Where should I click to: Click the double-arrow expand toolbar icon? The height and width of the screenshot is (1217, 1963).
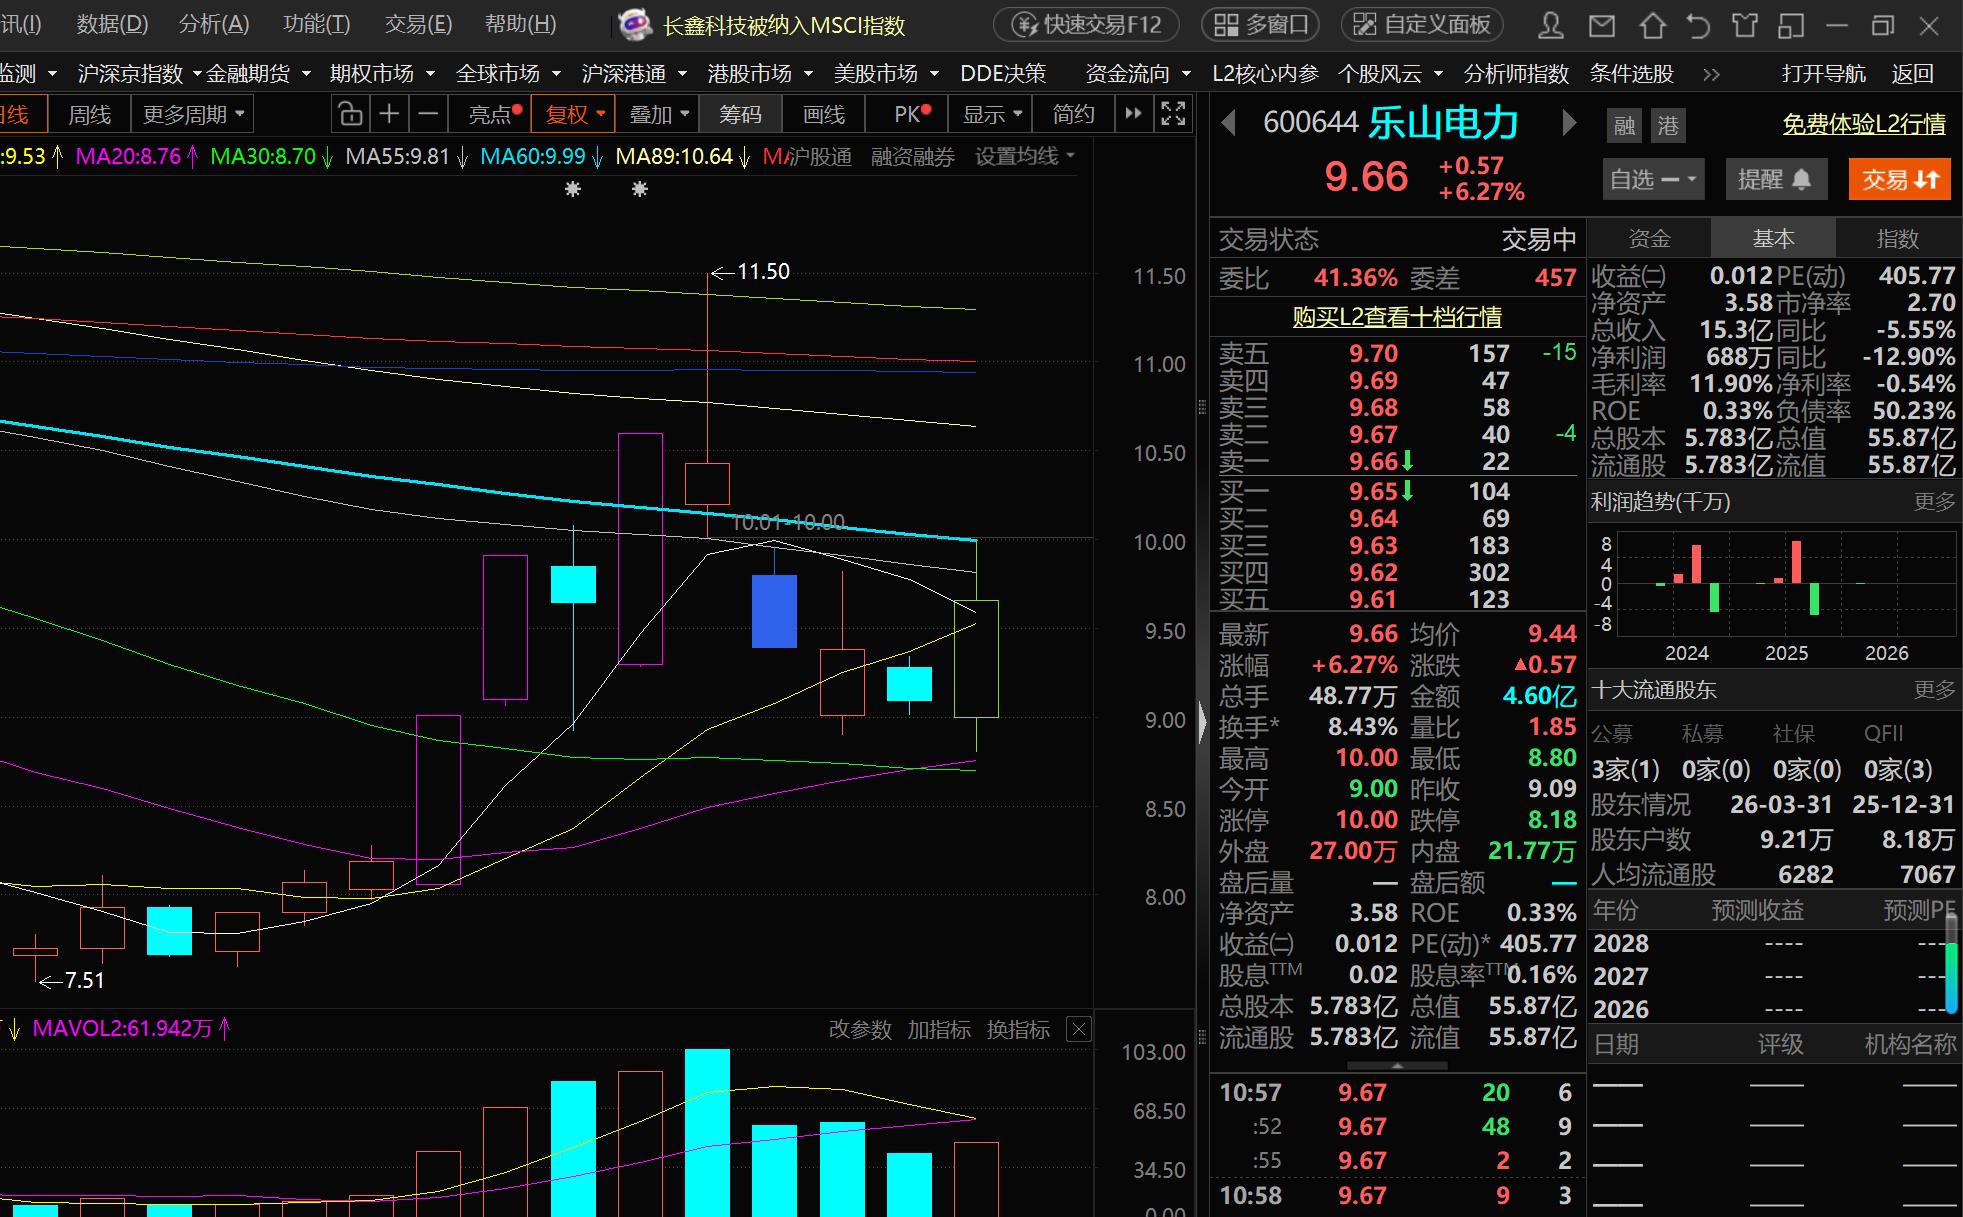pos(1133,114)
